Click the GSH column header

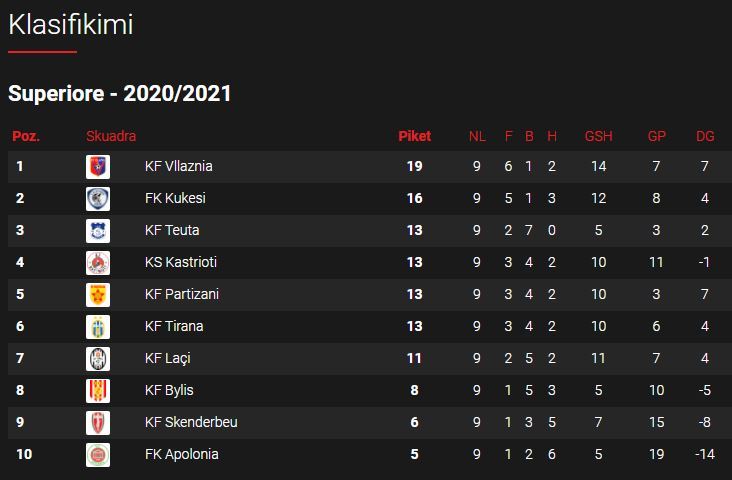[598, 136]
